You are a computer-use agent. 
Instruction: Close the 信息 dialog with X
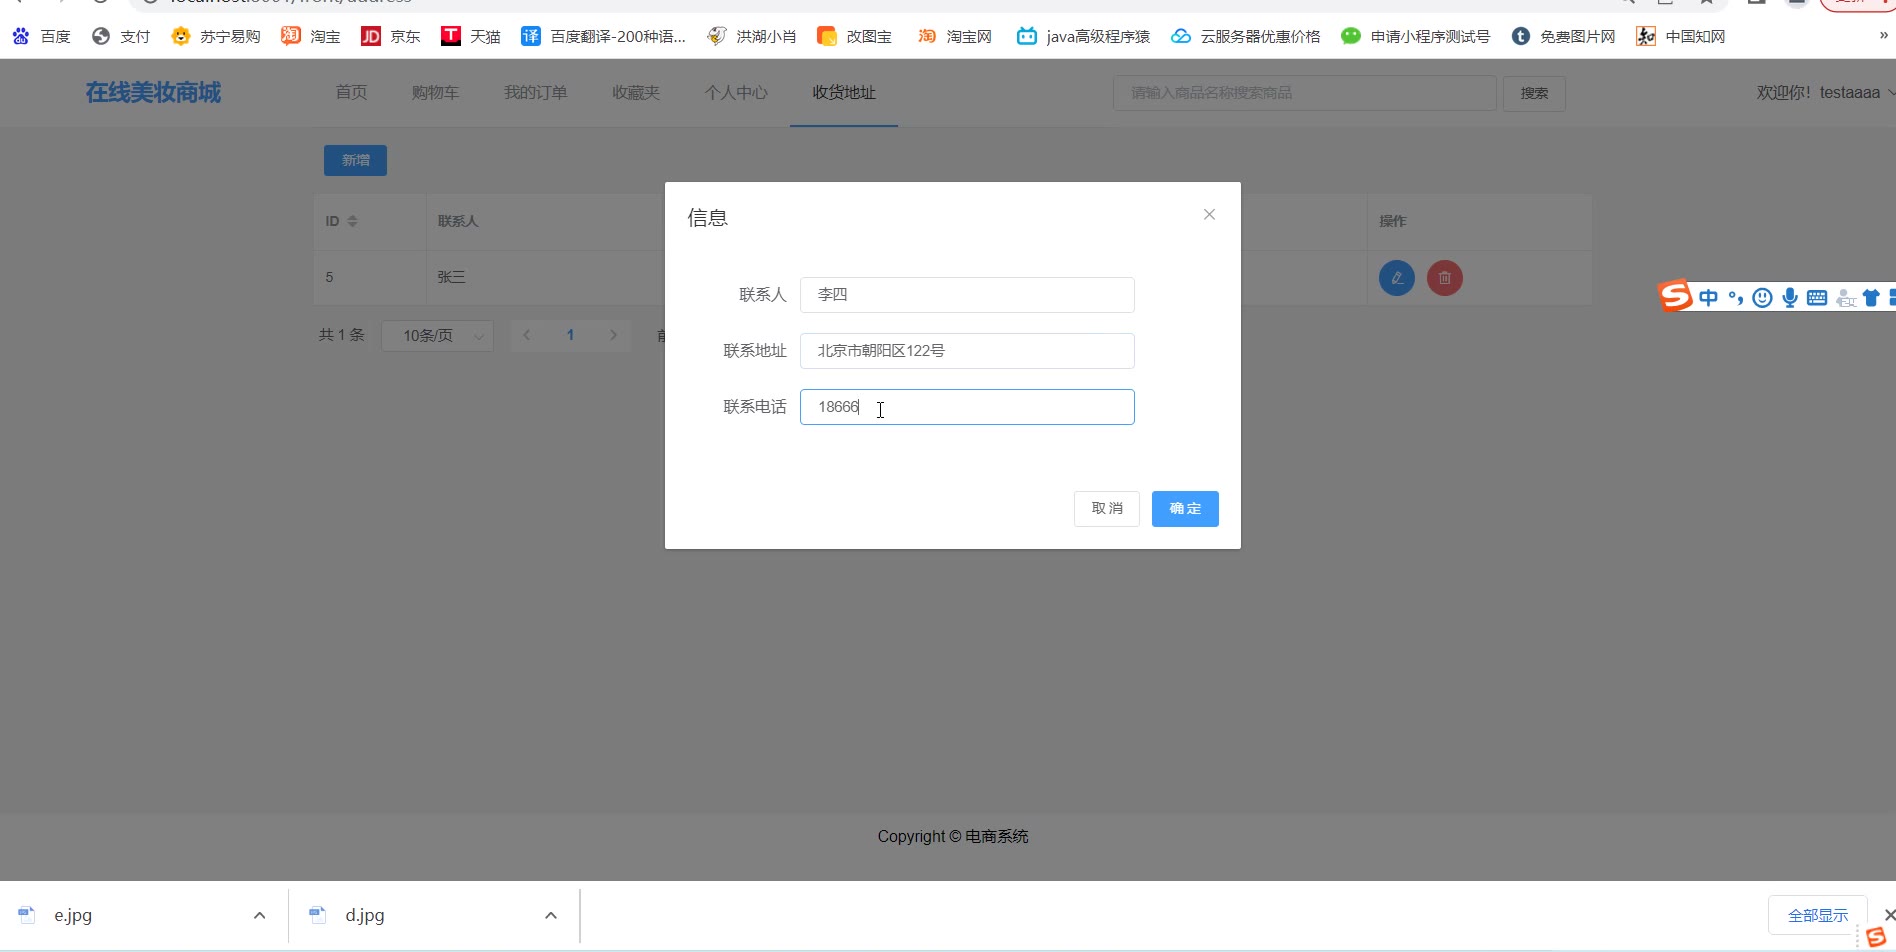[x=1209, y=215]
